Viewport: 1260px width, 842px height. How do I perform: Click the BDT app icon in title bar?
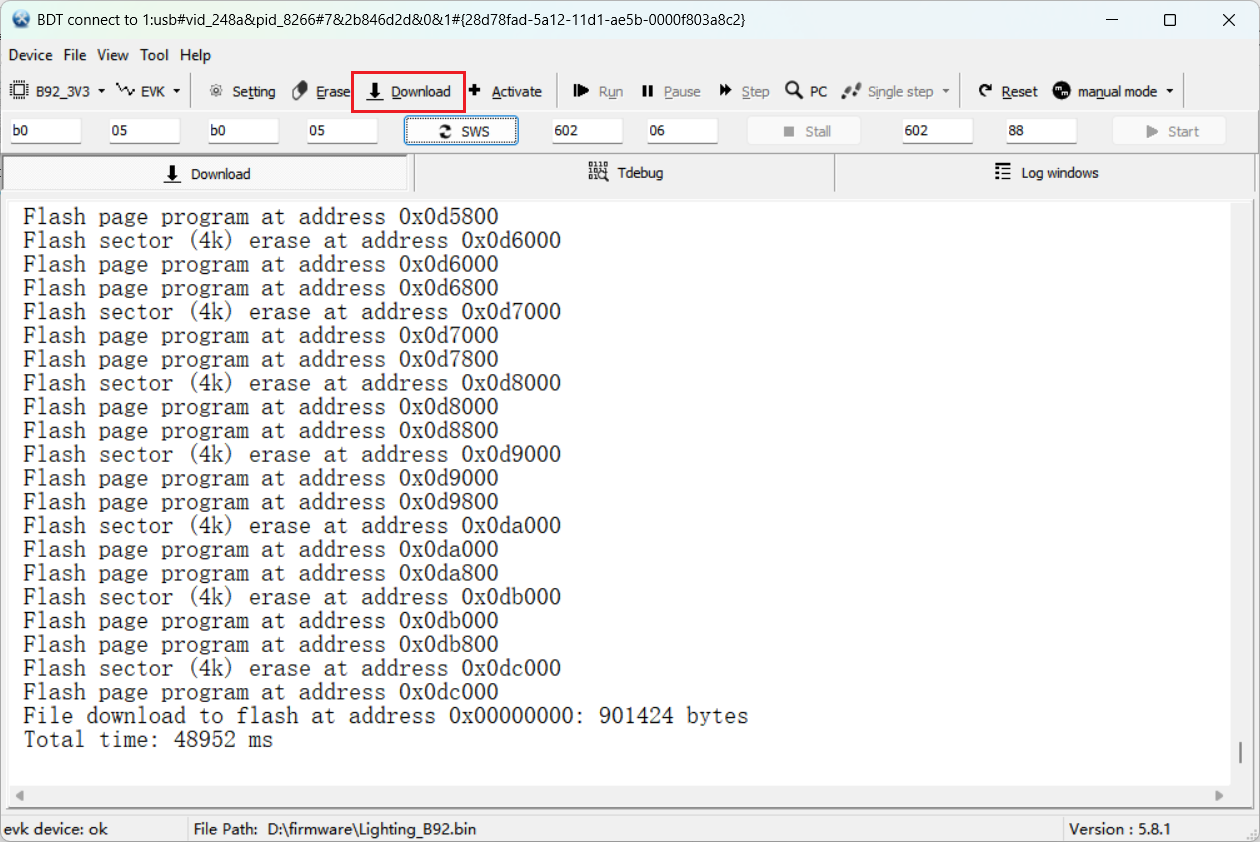20,19
